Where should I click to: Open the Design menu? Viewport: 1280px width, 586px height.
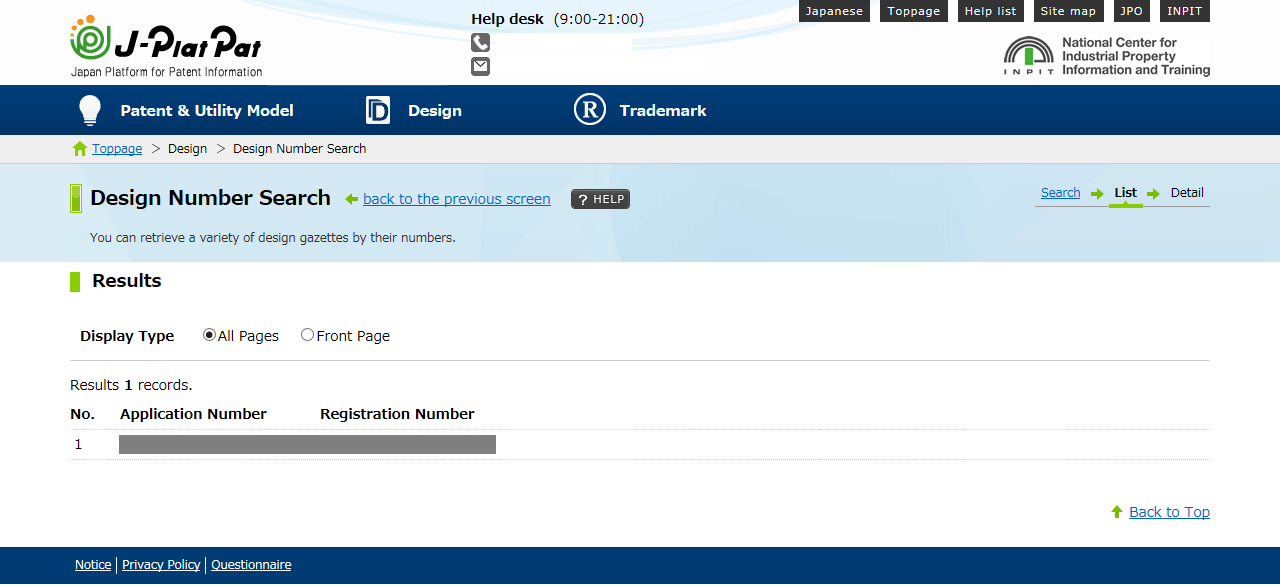tap(434, 111)
